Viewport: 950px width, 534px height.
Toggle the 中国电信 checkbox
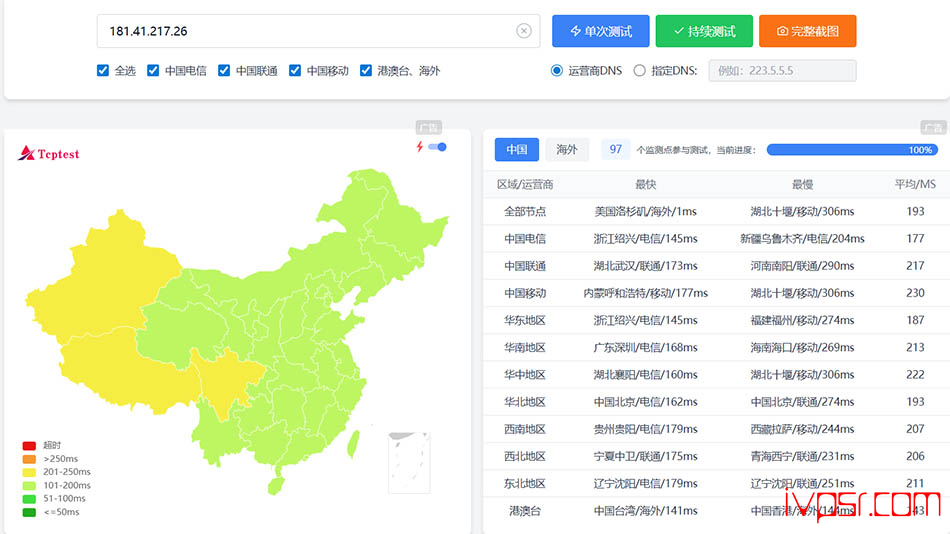coord(153,70)
